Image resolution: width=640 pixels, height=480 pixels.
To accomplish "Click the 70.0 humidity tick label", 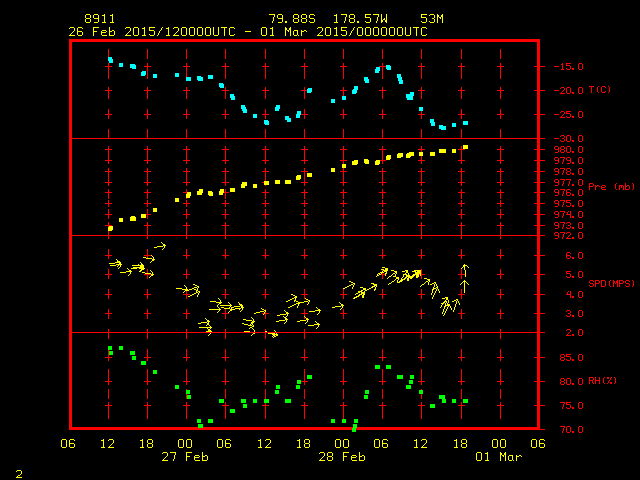I will tap(571, 429).
